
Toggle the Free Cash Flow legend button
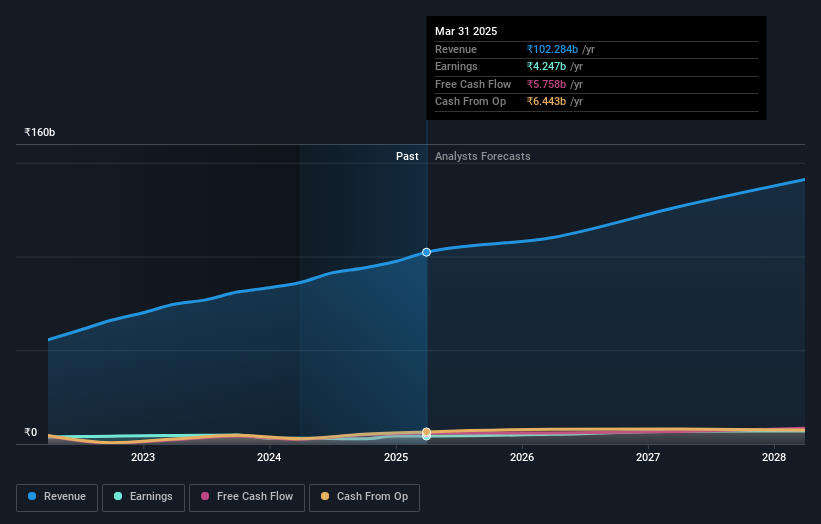click(x=247, y=497)
